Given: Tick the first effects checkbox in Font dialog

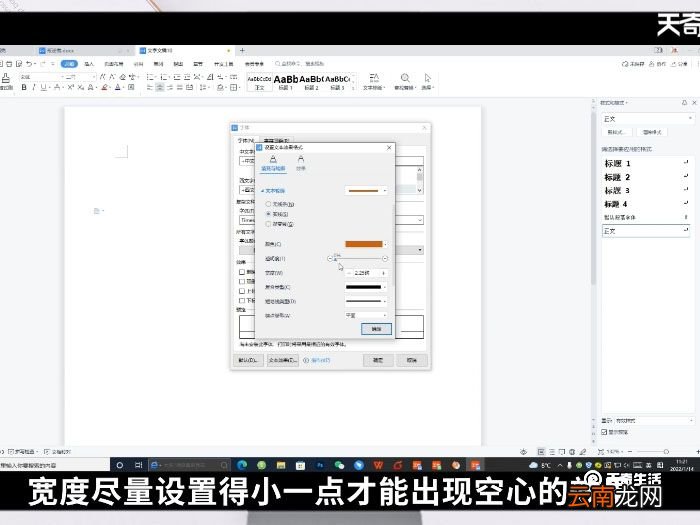Looking at the screenshot, I should [x=242, y=272].
